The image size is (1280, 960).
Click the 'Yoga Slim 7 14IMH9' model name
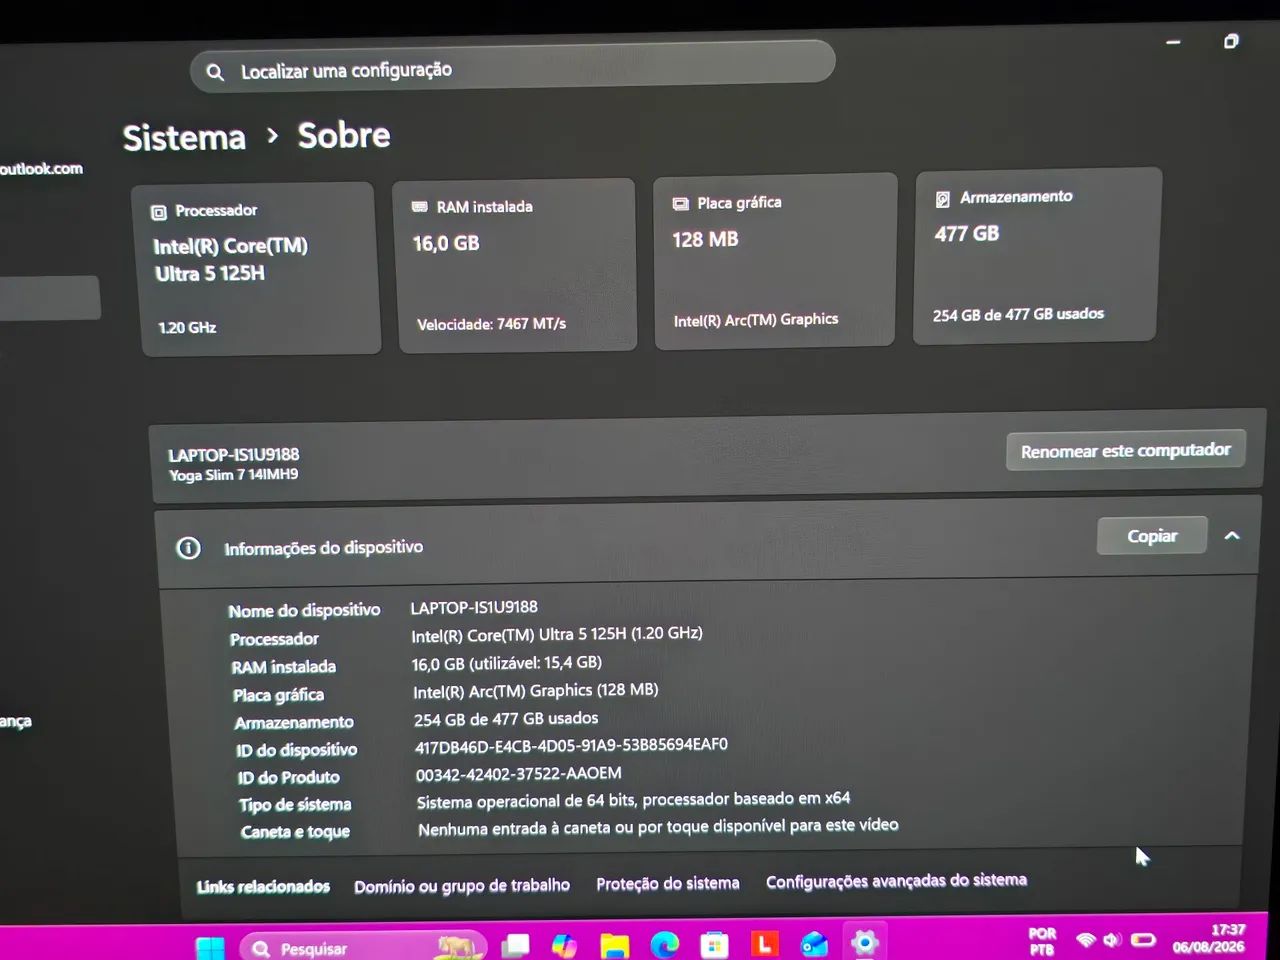pos(233,475)
